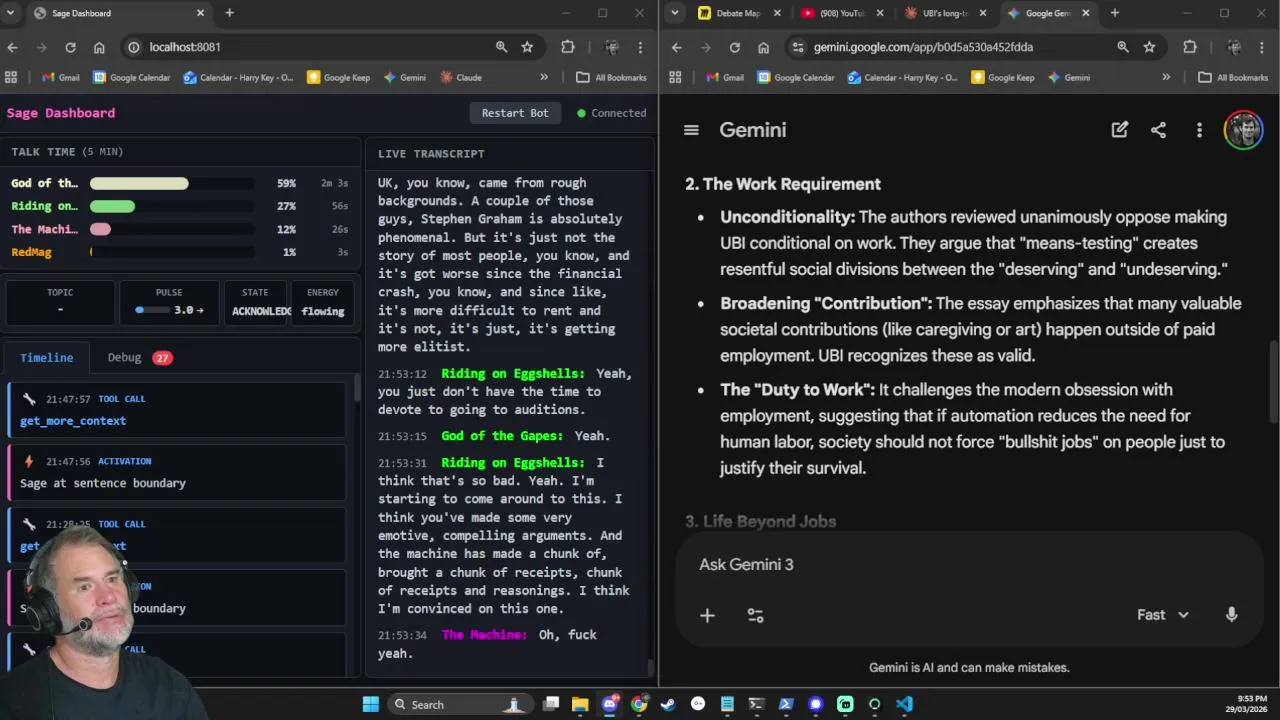Screen dimensions: 1280x720
Task: Reload the localhost:8081 page
Action: coord(70,47)
